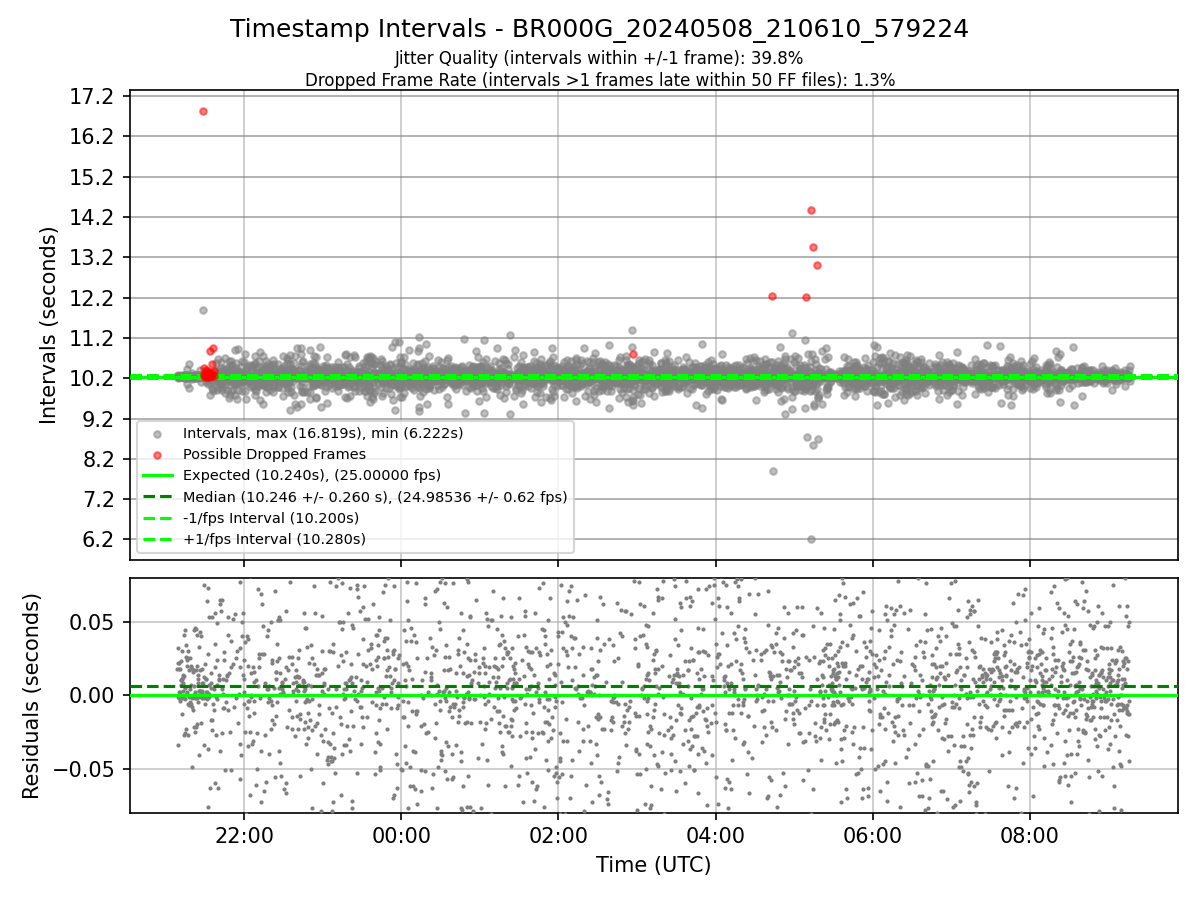Click the red circle marker in the legend

pos(157,455)
